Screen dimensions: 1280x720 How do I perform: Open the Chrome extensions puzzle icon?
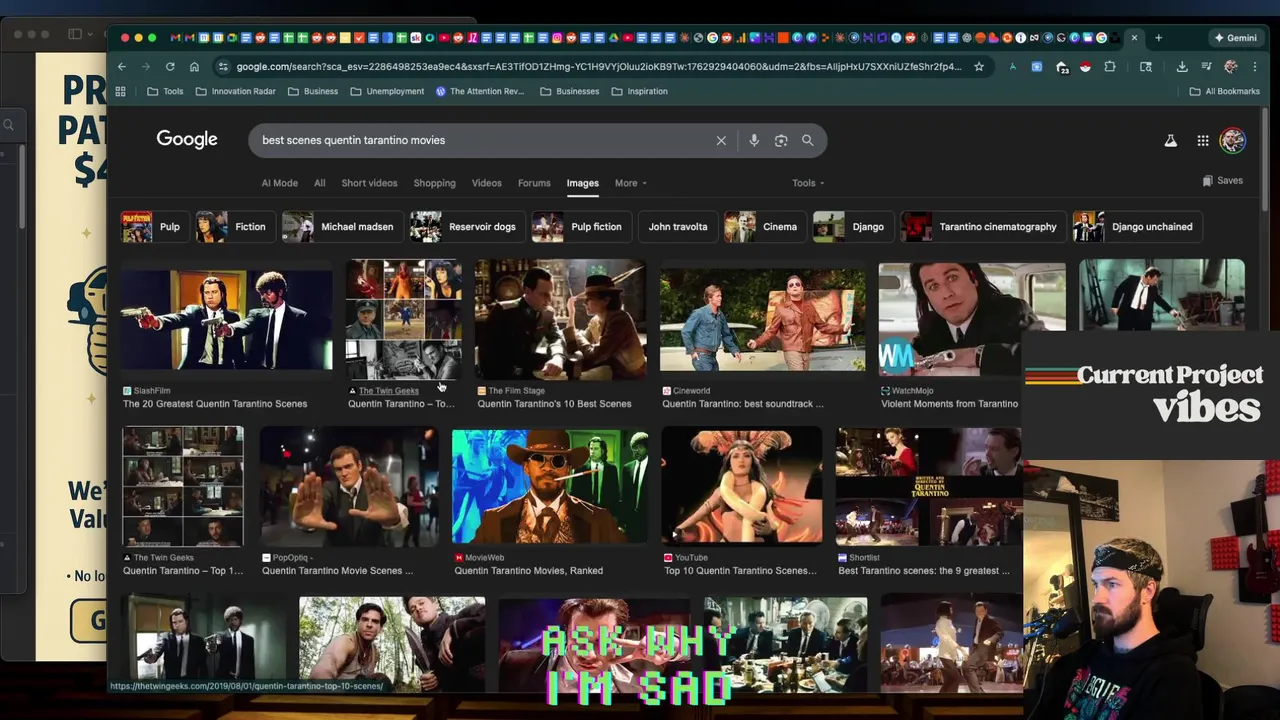[x=1110, y=67]
